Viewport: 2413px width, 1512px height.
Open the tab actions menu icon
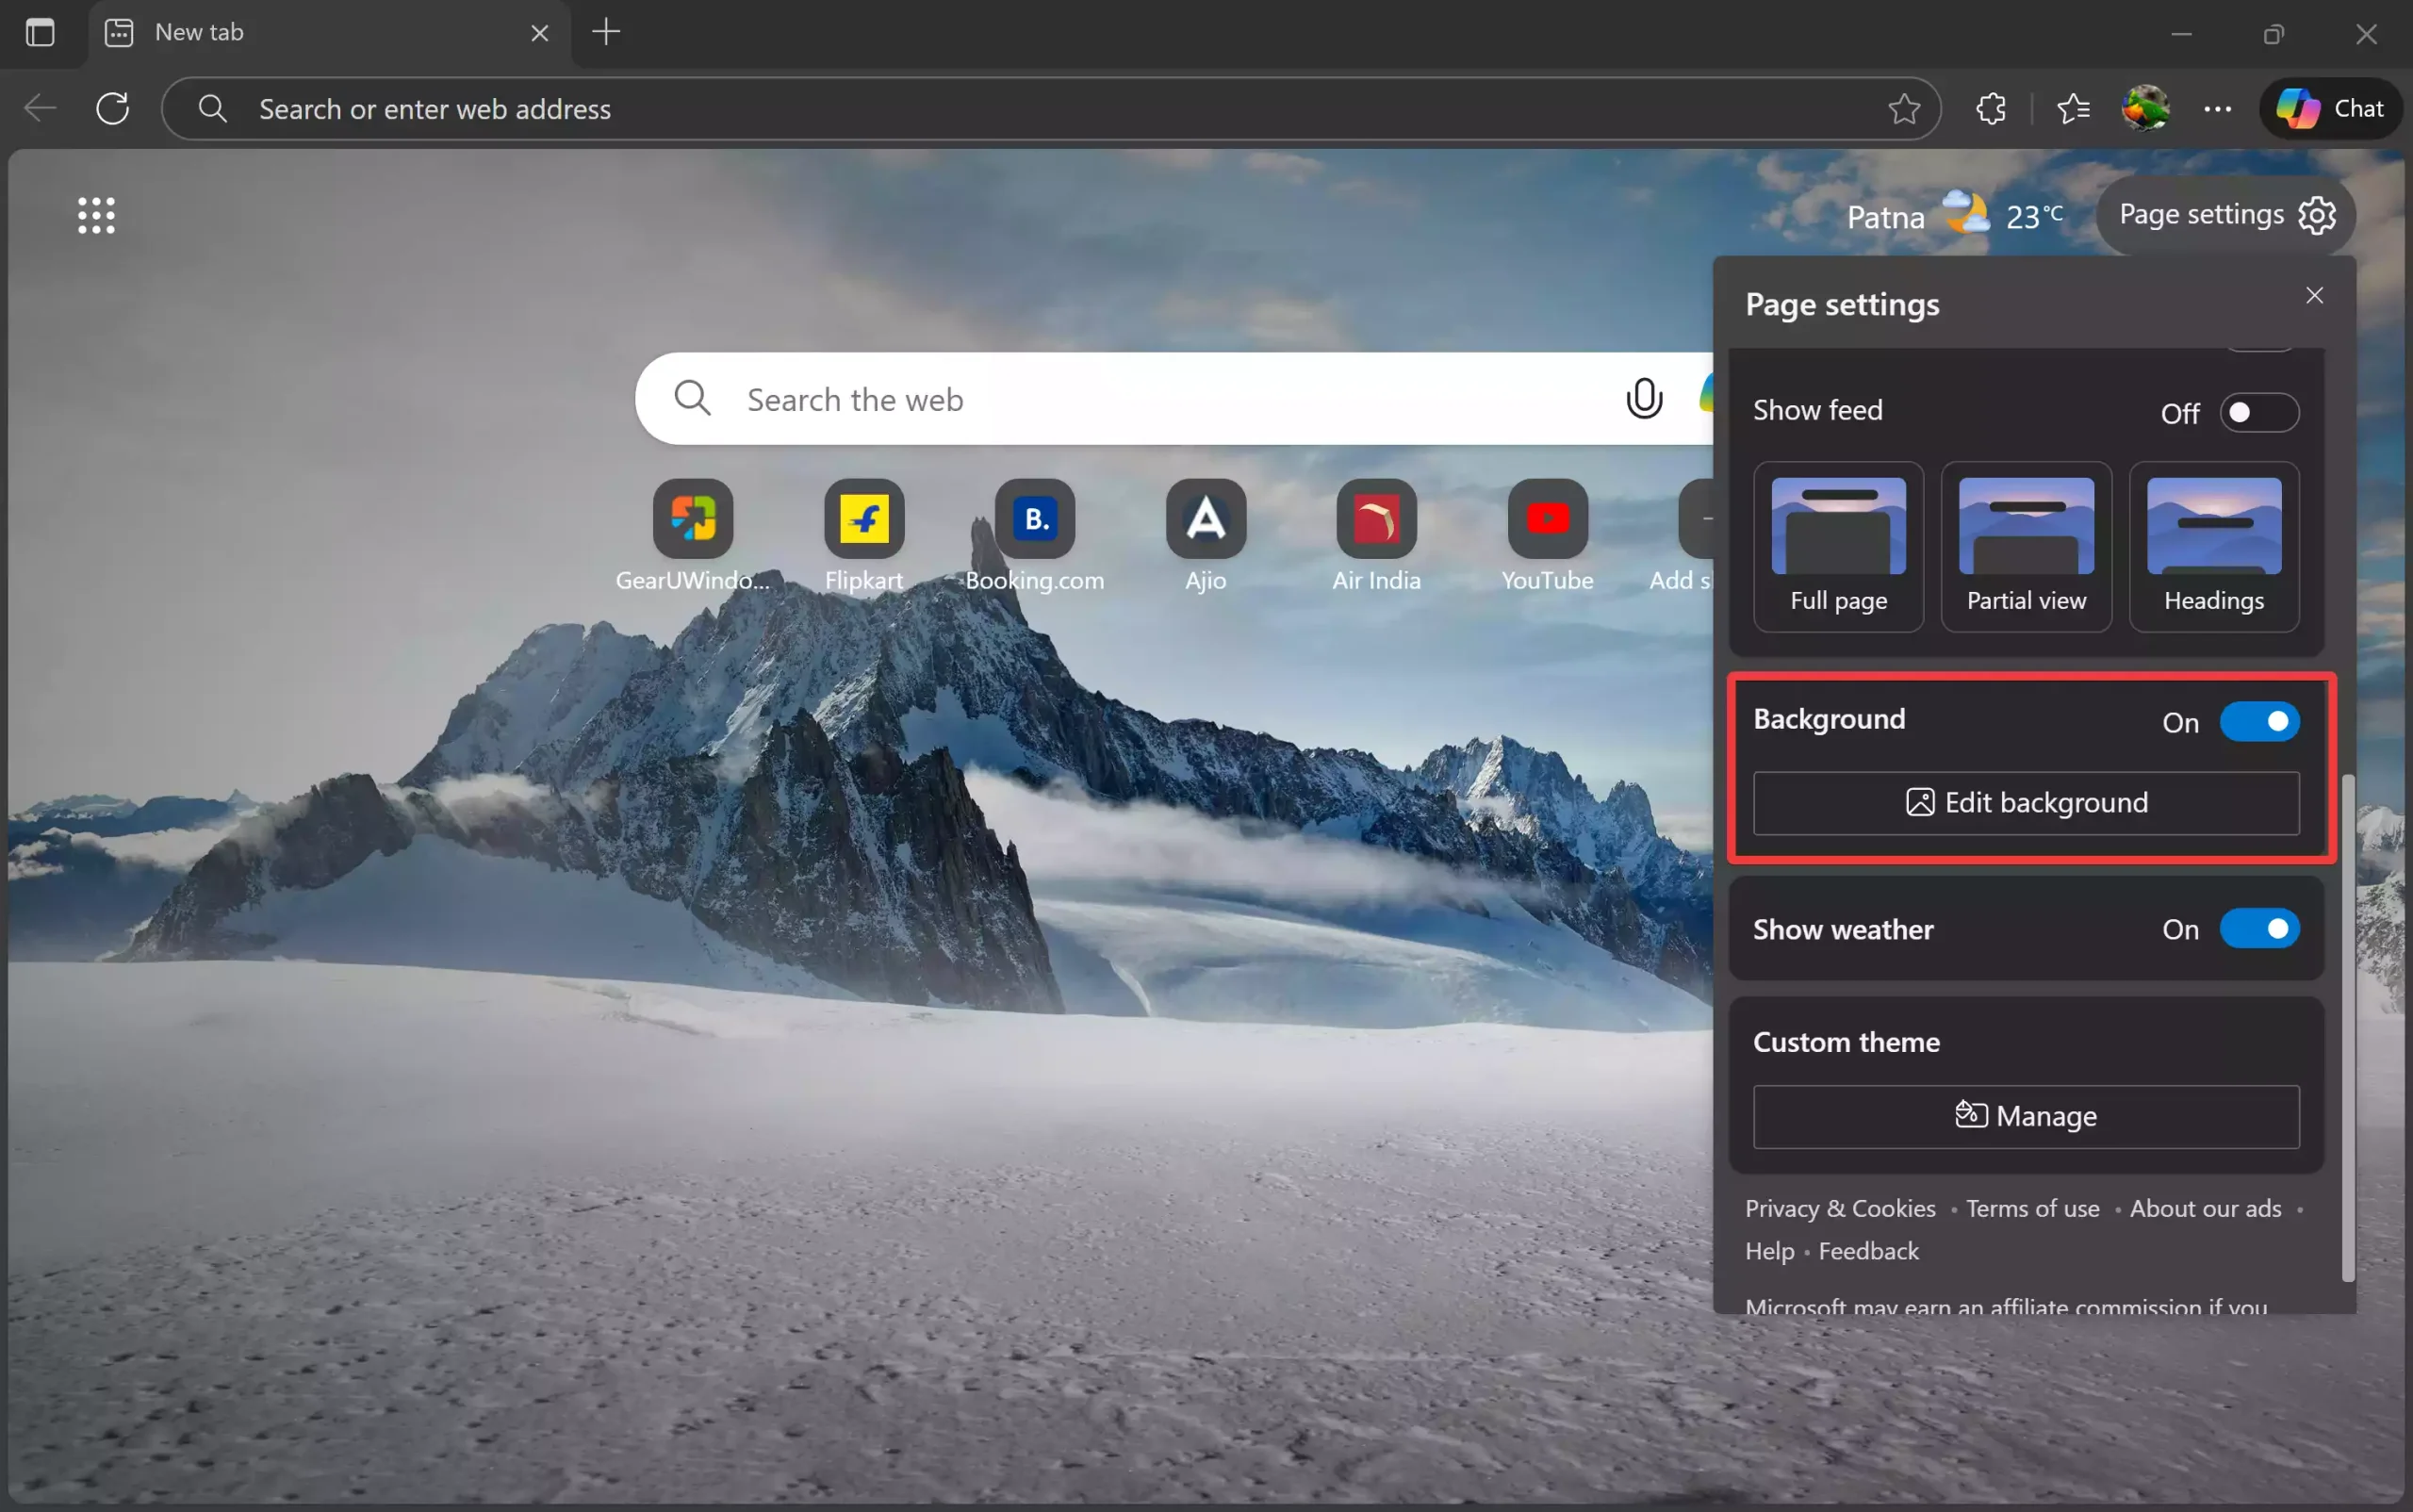coord(40,32)
